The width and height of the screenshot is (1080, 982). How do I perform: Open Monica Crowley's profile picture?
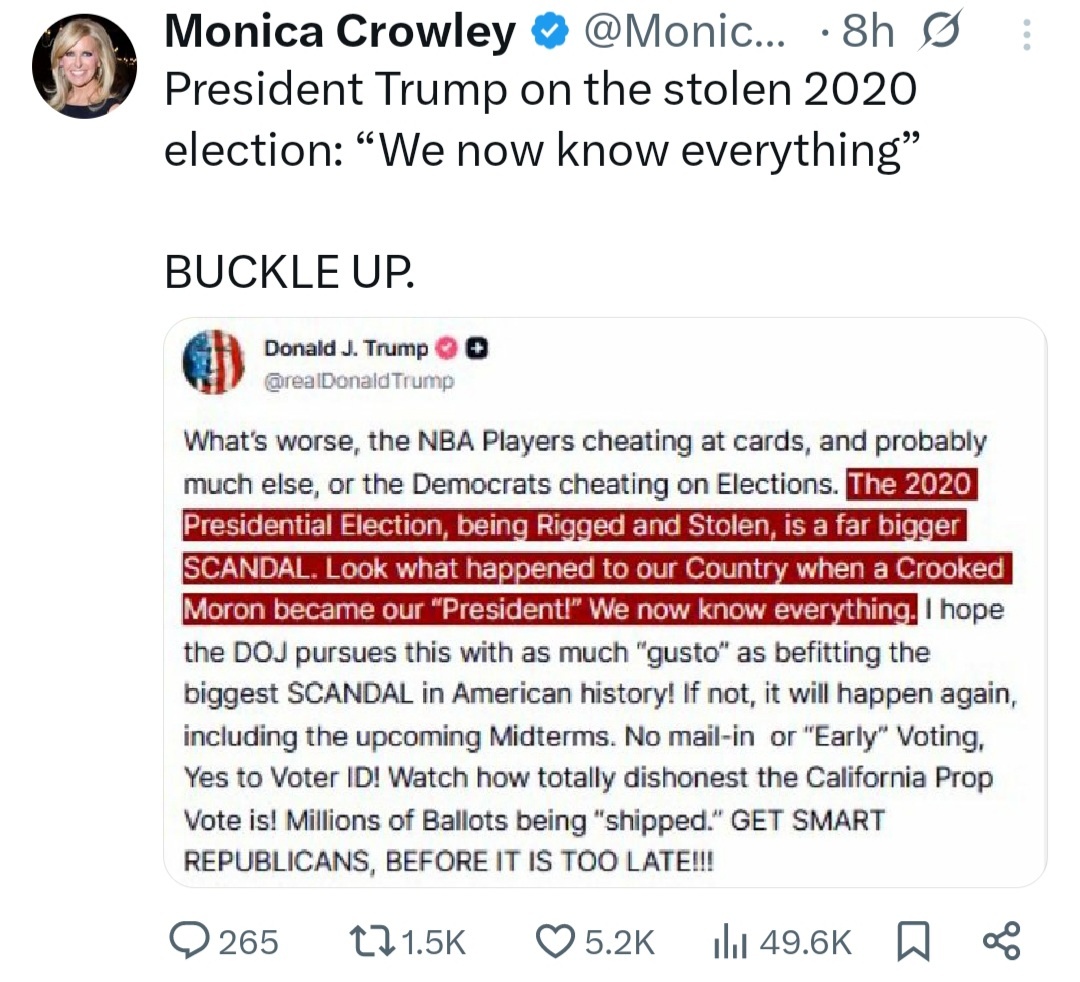point(84,67)
